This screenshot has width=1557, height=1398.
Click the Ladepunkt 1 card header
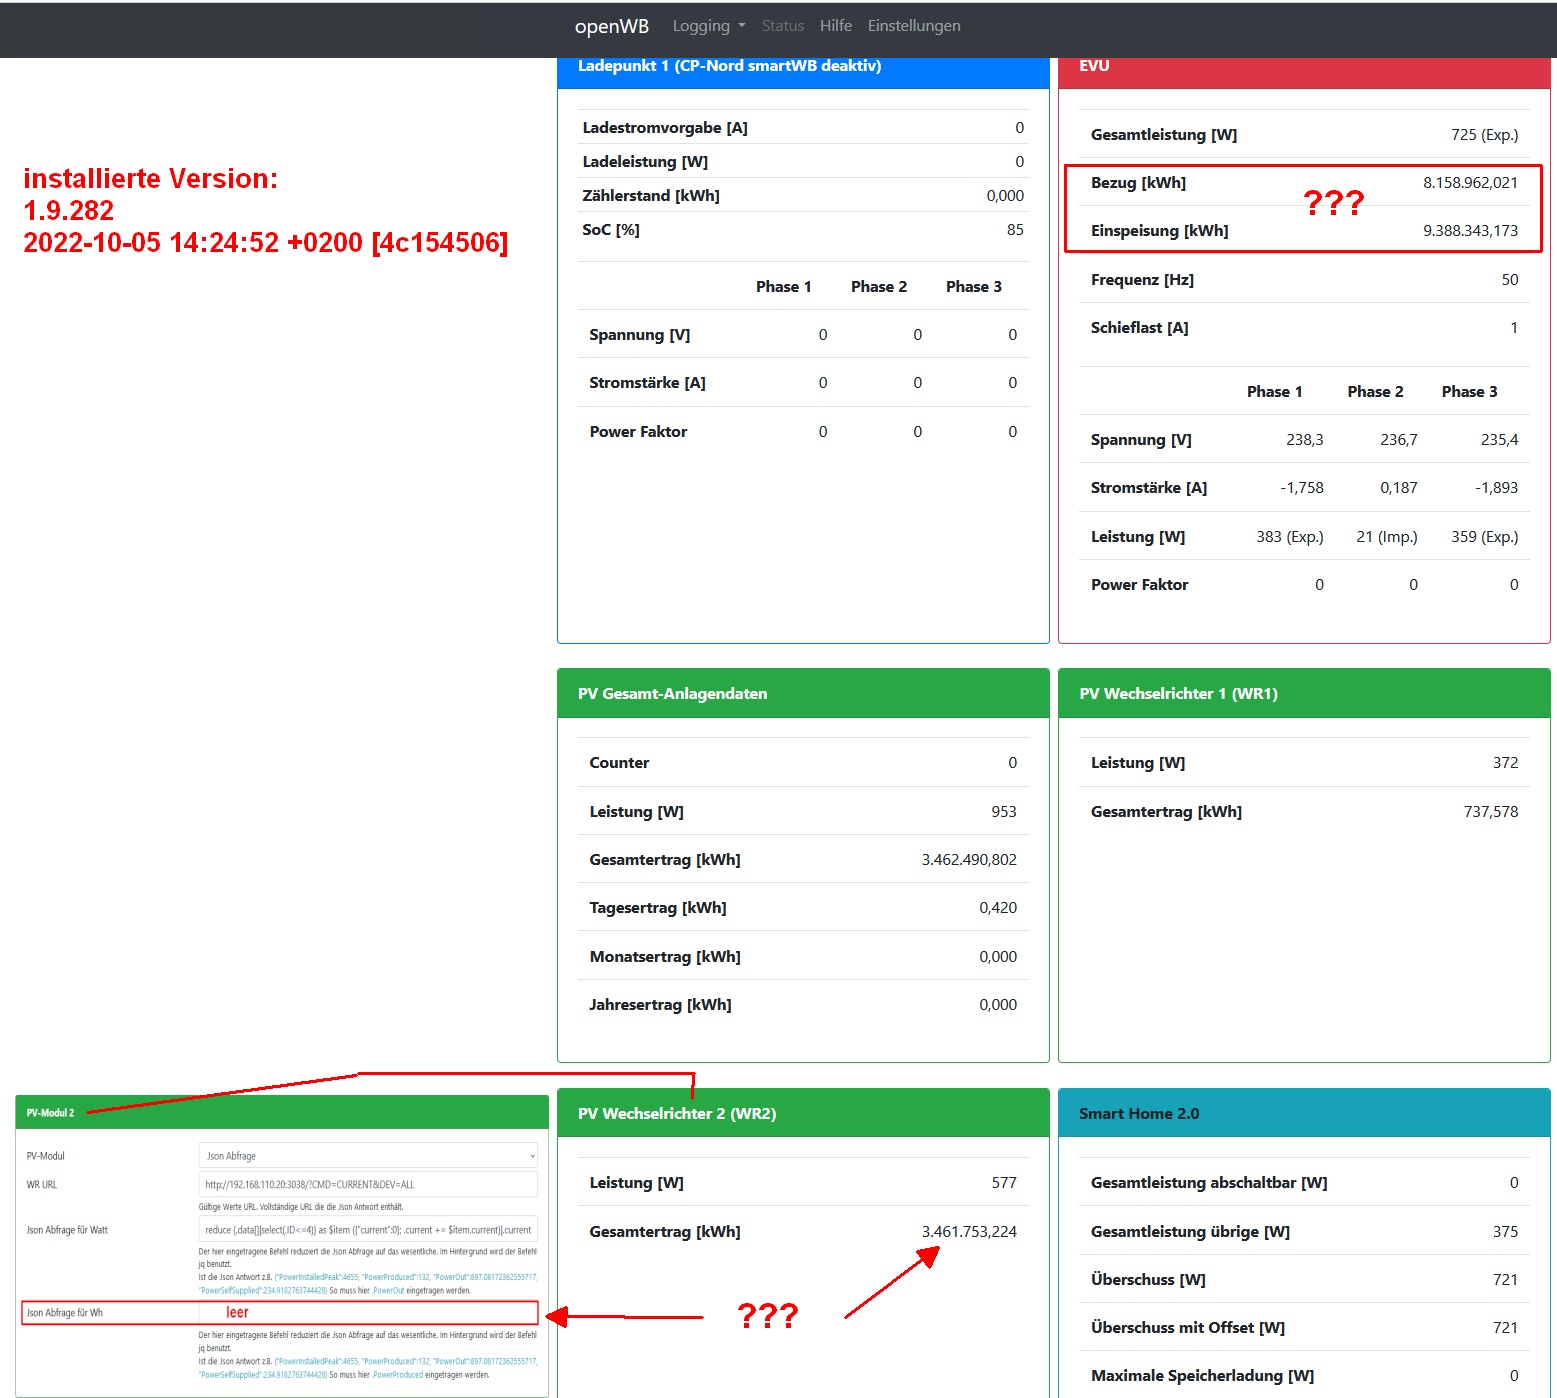point(802,68)
